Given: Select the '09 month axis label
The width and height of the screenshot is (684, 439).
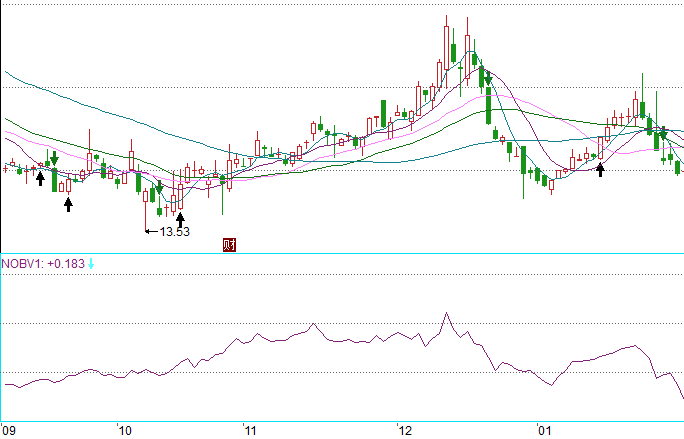Looking at the screenshot, I should (x=9, y=431).
